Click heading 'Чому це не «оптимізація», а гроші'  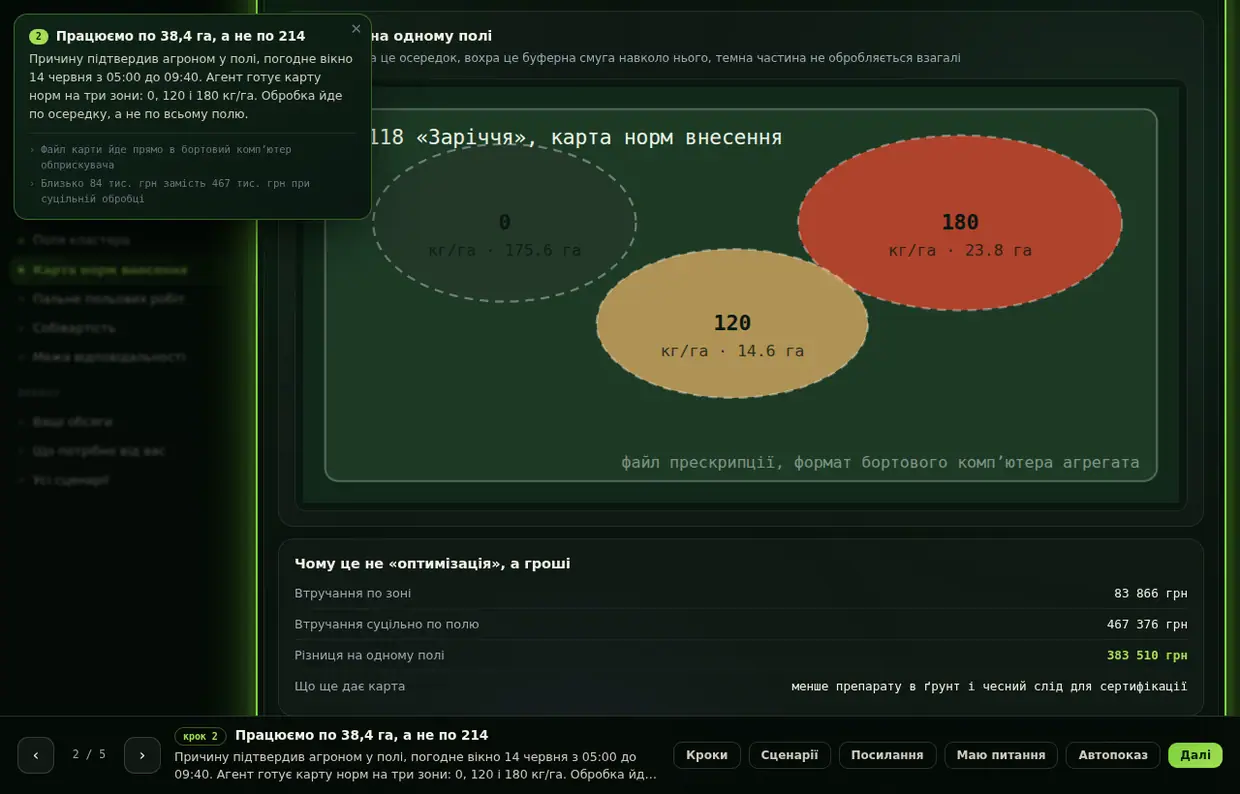(432, 564)
